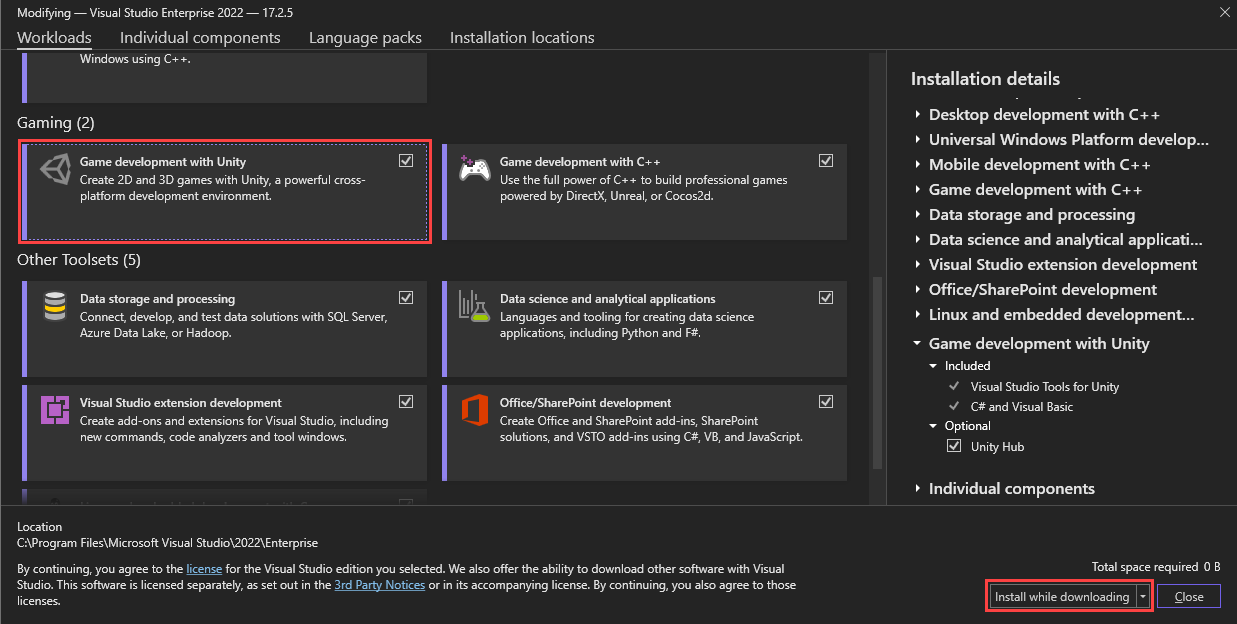The height and width of the screenshot is (624, 1237).
Task: Expand Desktop development with C++ details
Action: (919, 114)
